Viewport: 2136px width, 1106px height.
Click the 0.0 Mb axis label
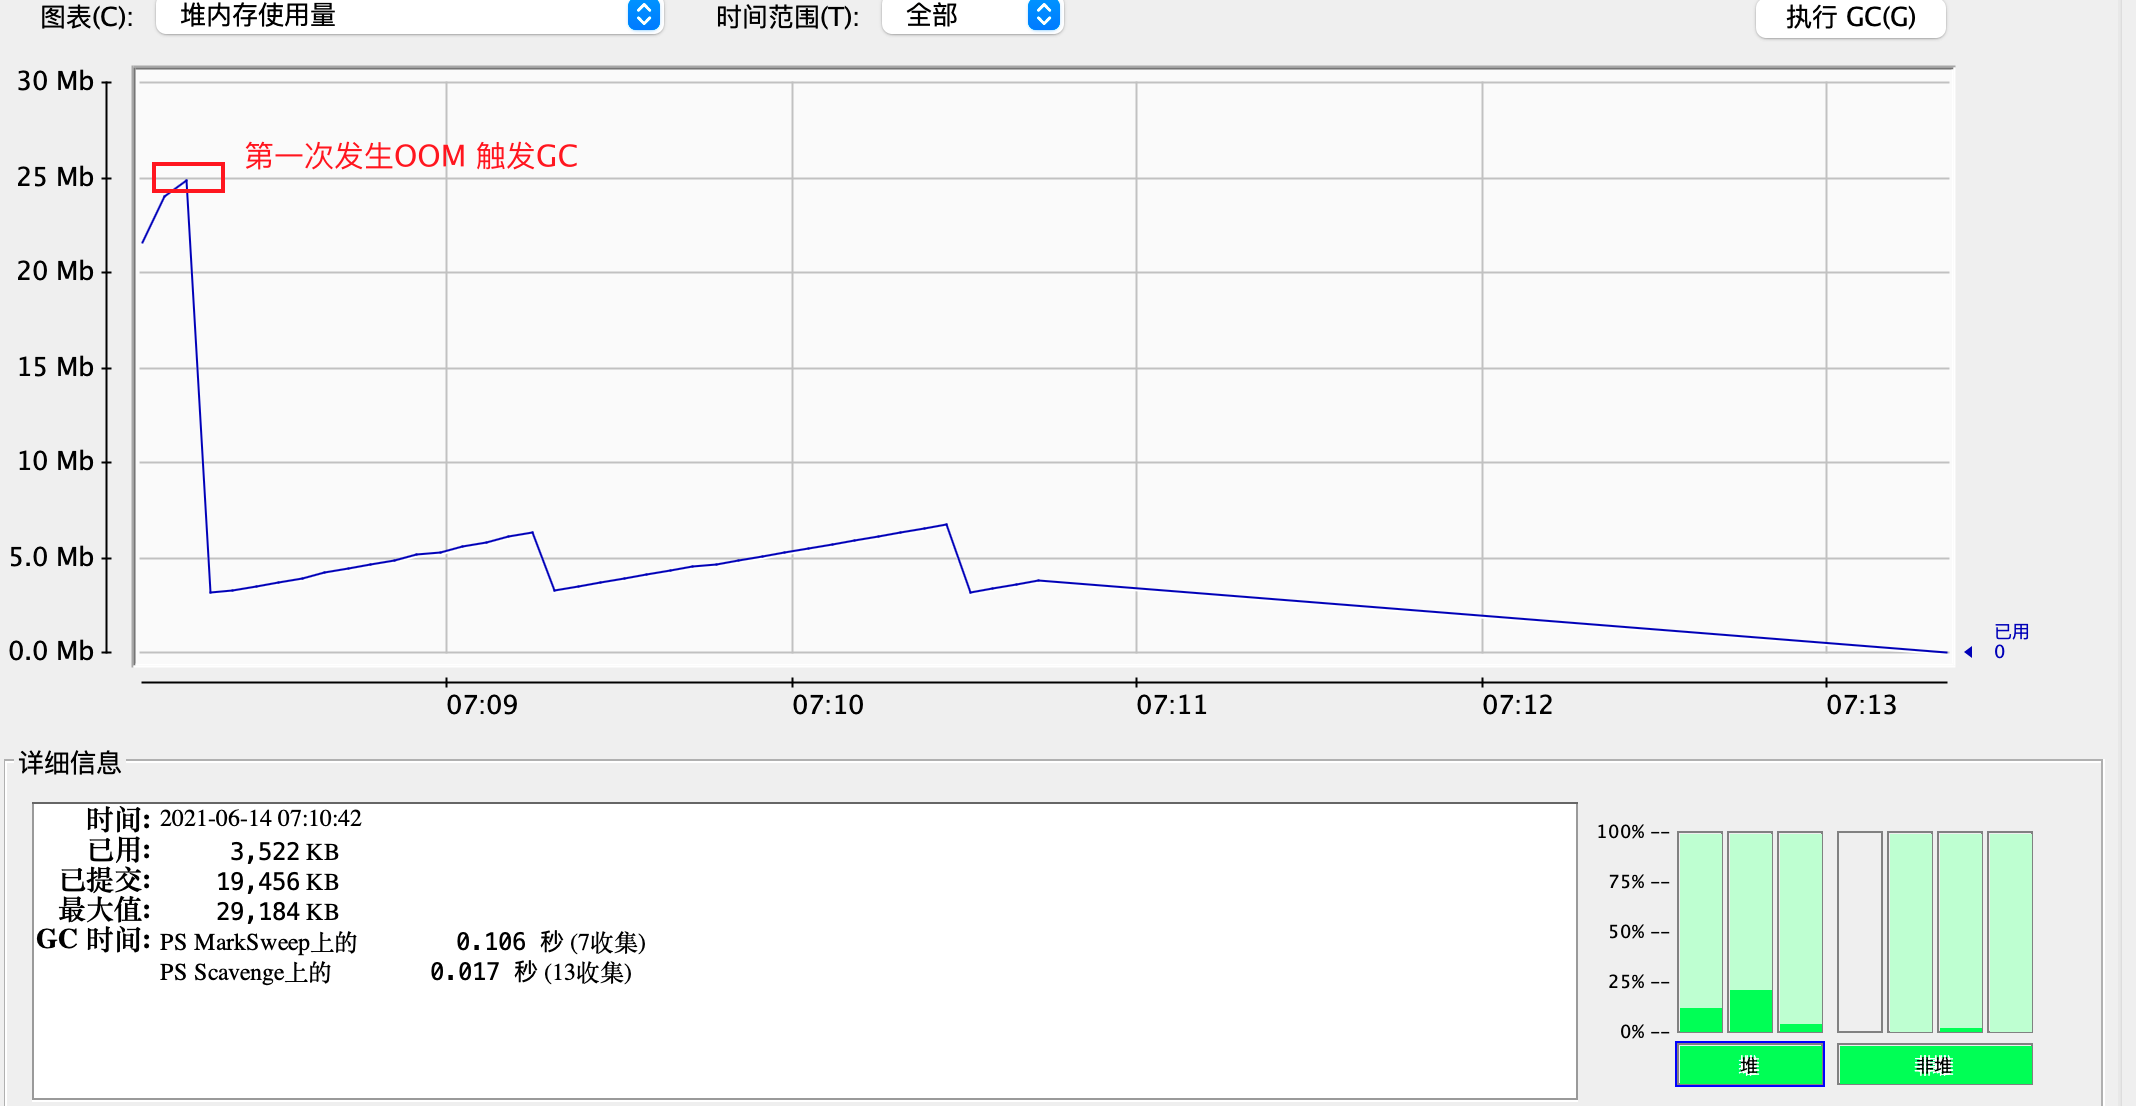[51, 651]
